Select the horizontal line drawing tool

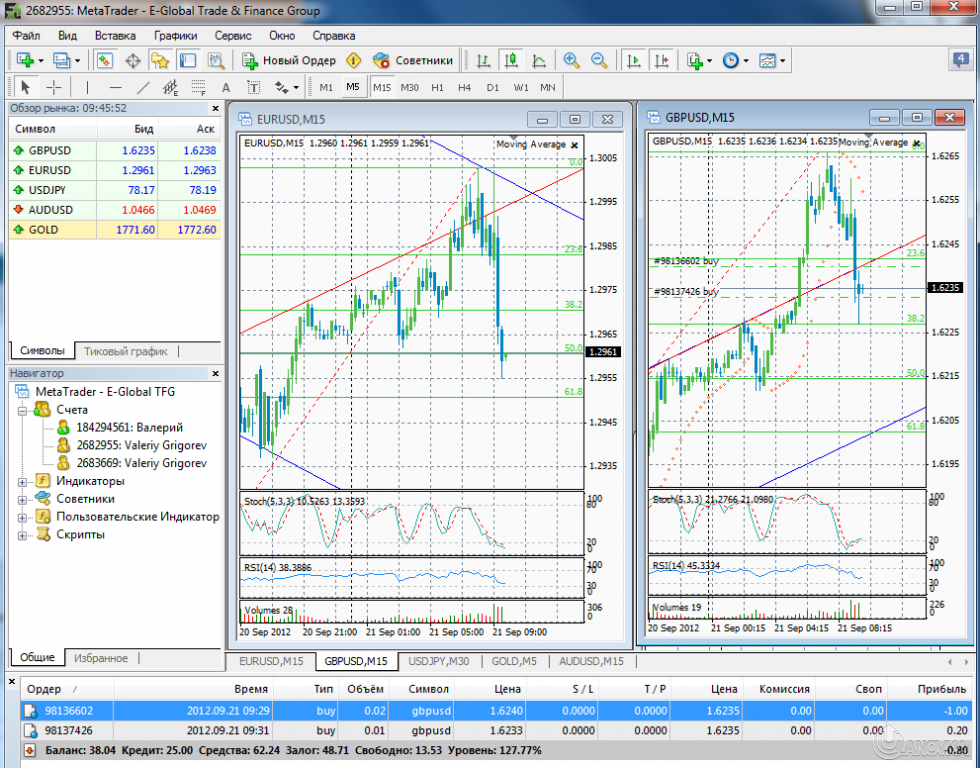coord(113,87)
